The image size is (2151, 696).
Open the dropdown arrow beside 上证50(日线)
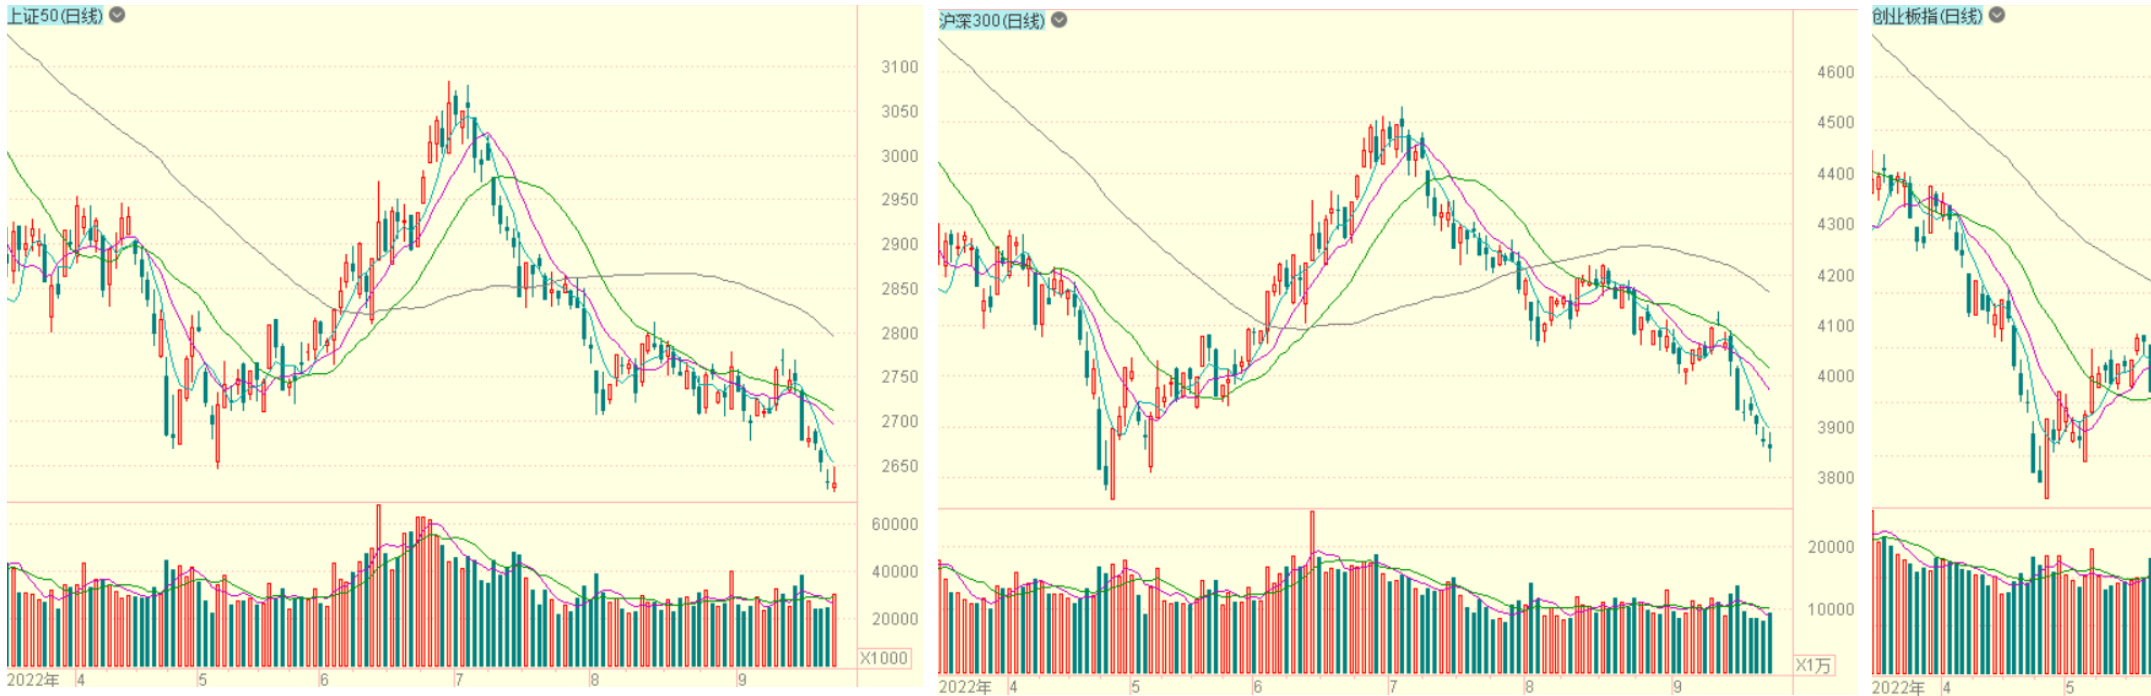[x=117, y=15]
